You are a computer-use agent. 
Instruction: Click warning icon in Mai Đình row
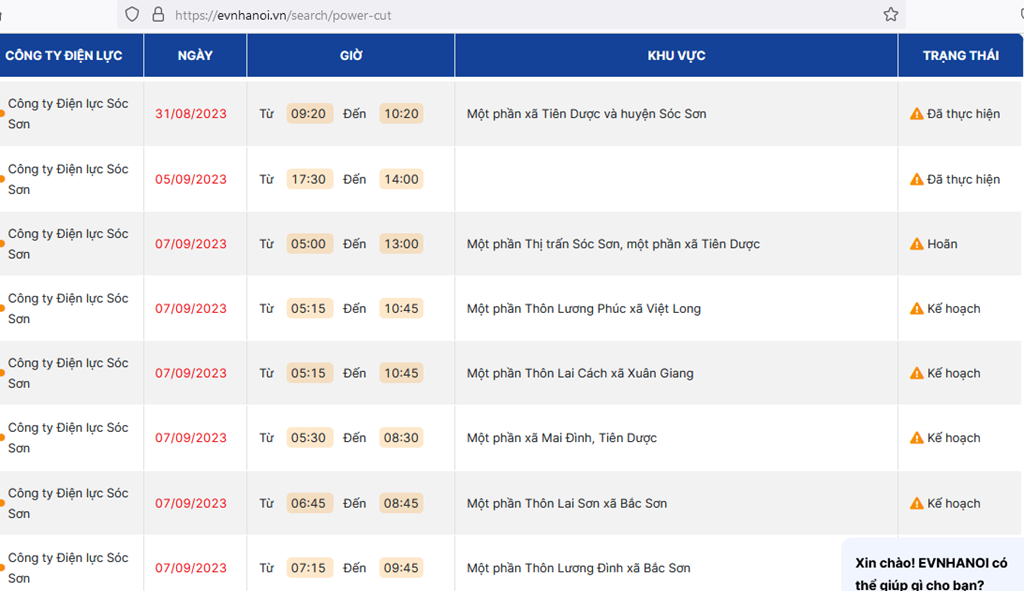click(916, 438)
